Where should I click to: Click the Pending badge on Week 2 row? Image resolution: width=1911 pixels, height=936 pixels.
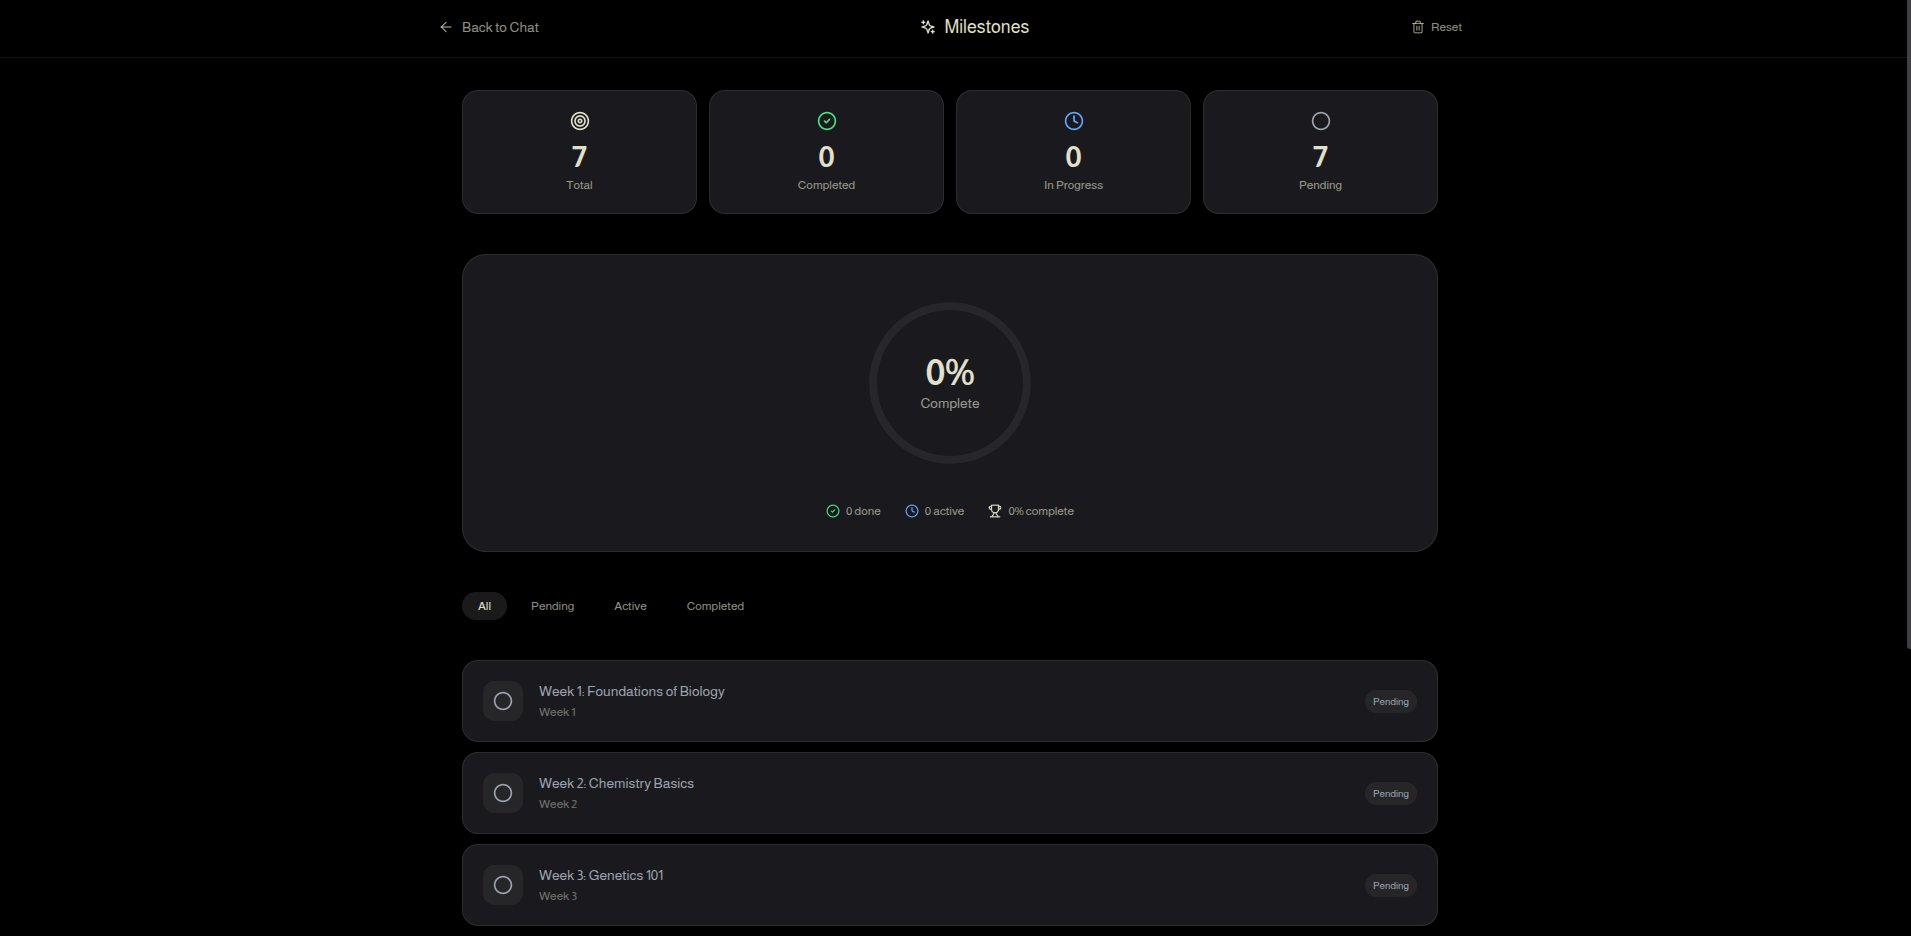coord(1391,794)
